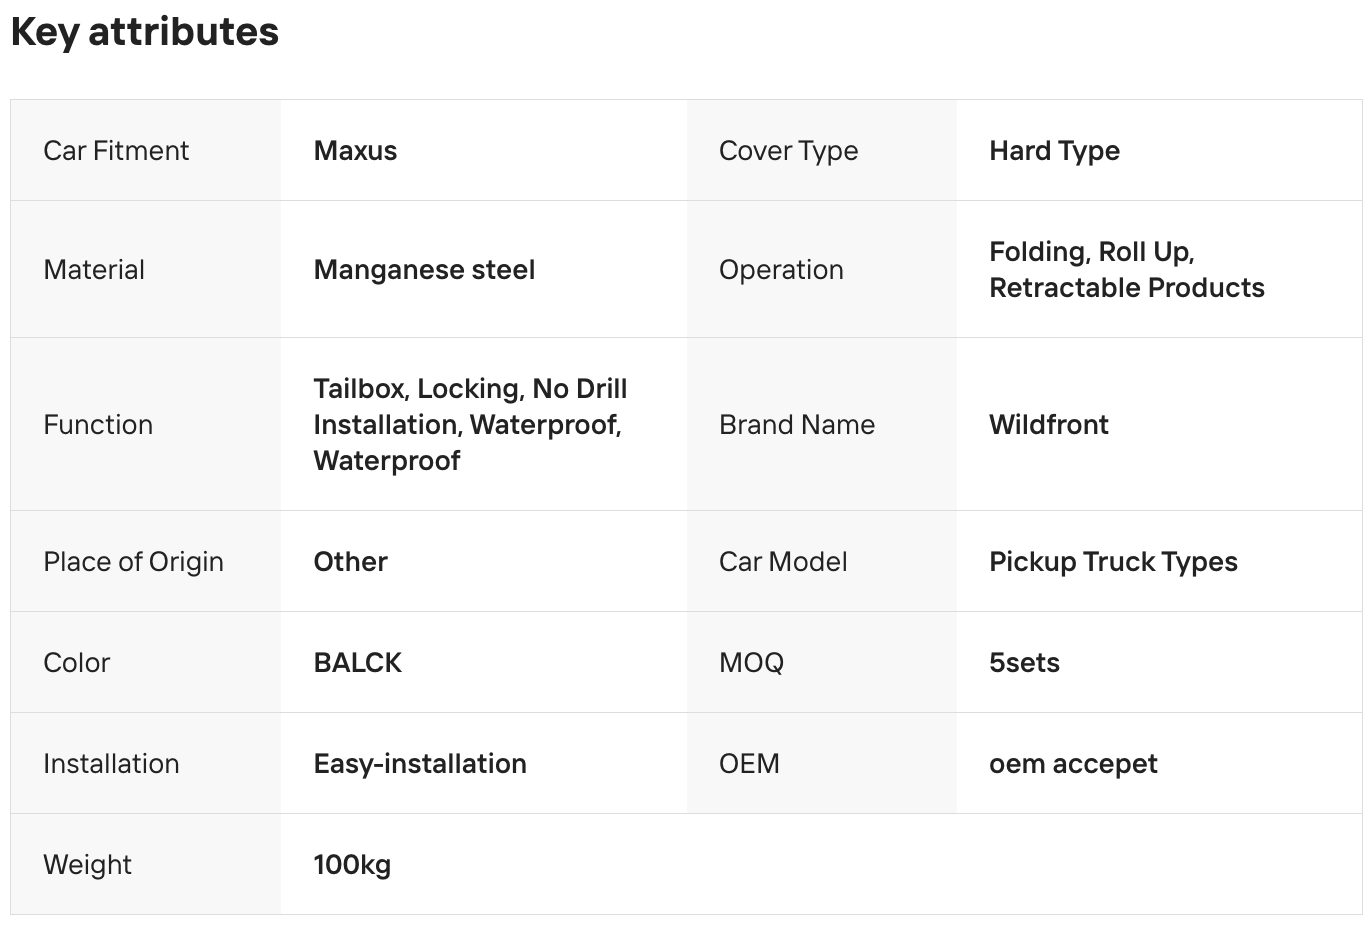This screenshot has width=1372, height=930.
Task: Select the Pickup Truck Types value
Action: click(1113, 562)
